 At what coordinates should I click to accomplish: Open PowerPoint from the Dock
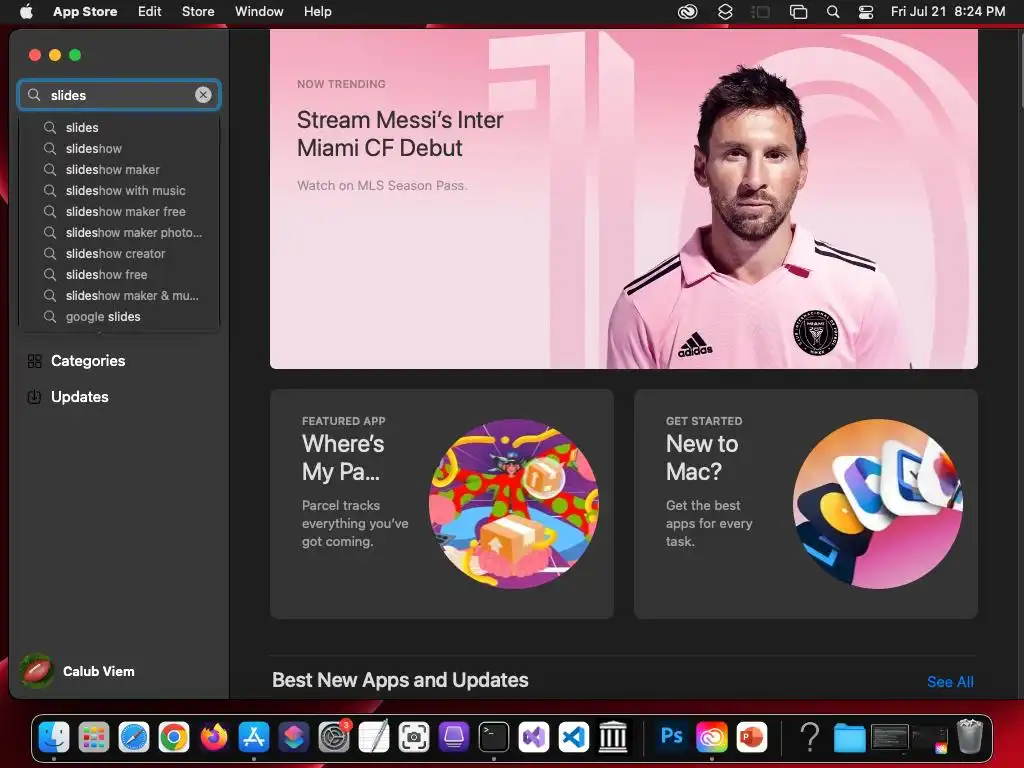click(752, 737)
